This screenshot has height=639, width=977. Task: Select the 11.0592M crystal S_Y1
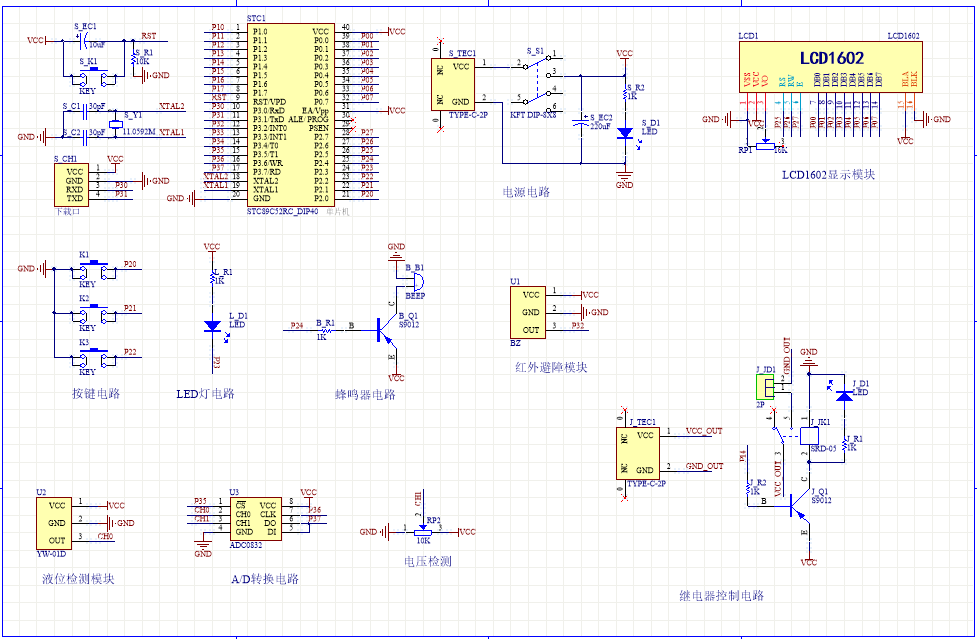[115, 124]
